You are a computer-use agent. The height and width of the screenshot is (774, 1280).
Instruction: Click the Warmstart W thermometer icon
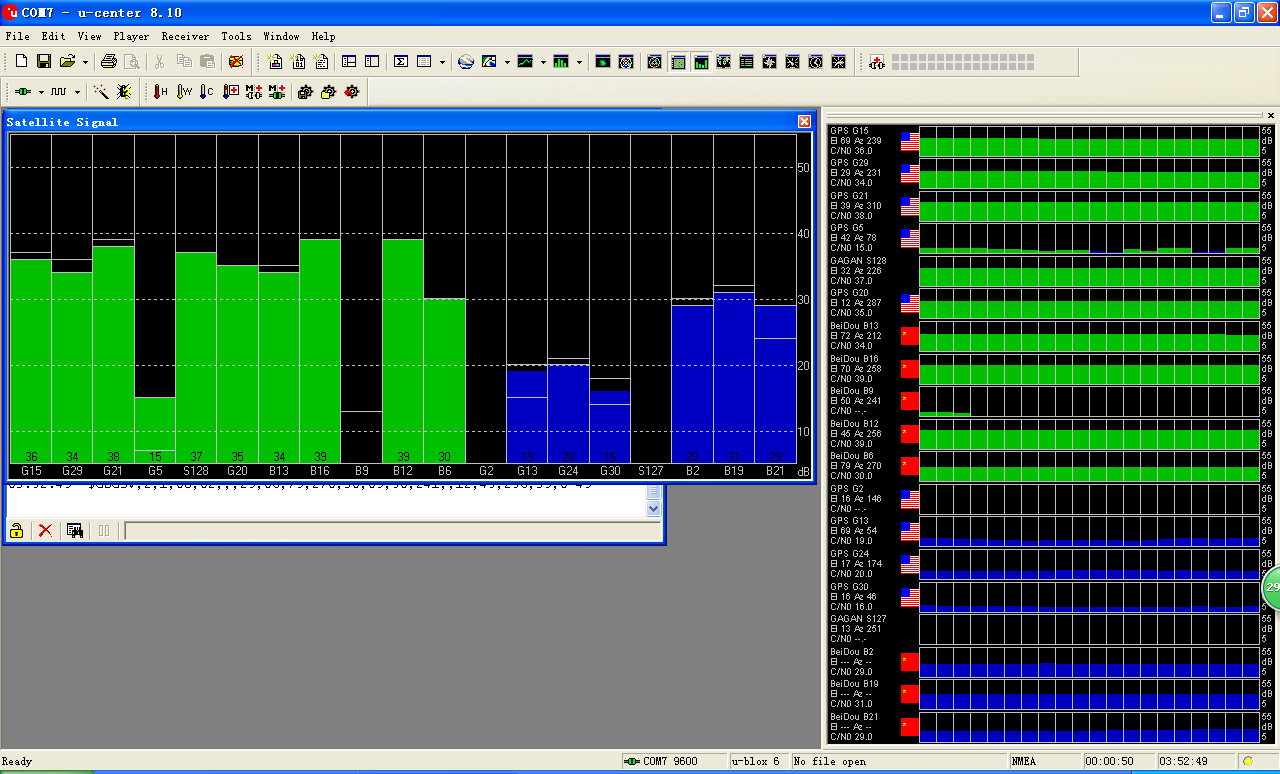pos(184,92)
